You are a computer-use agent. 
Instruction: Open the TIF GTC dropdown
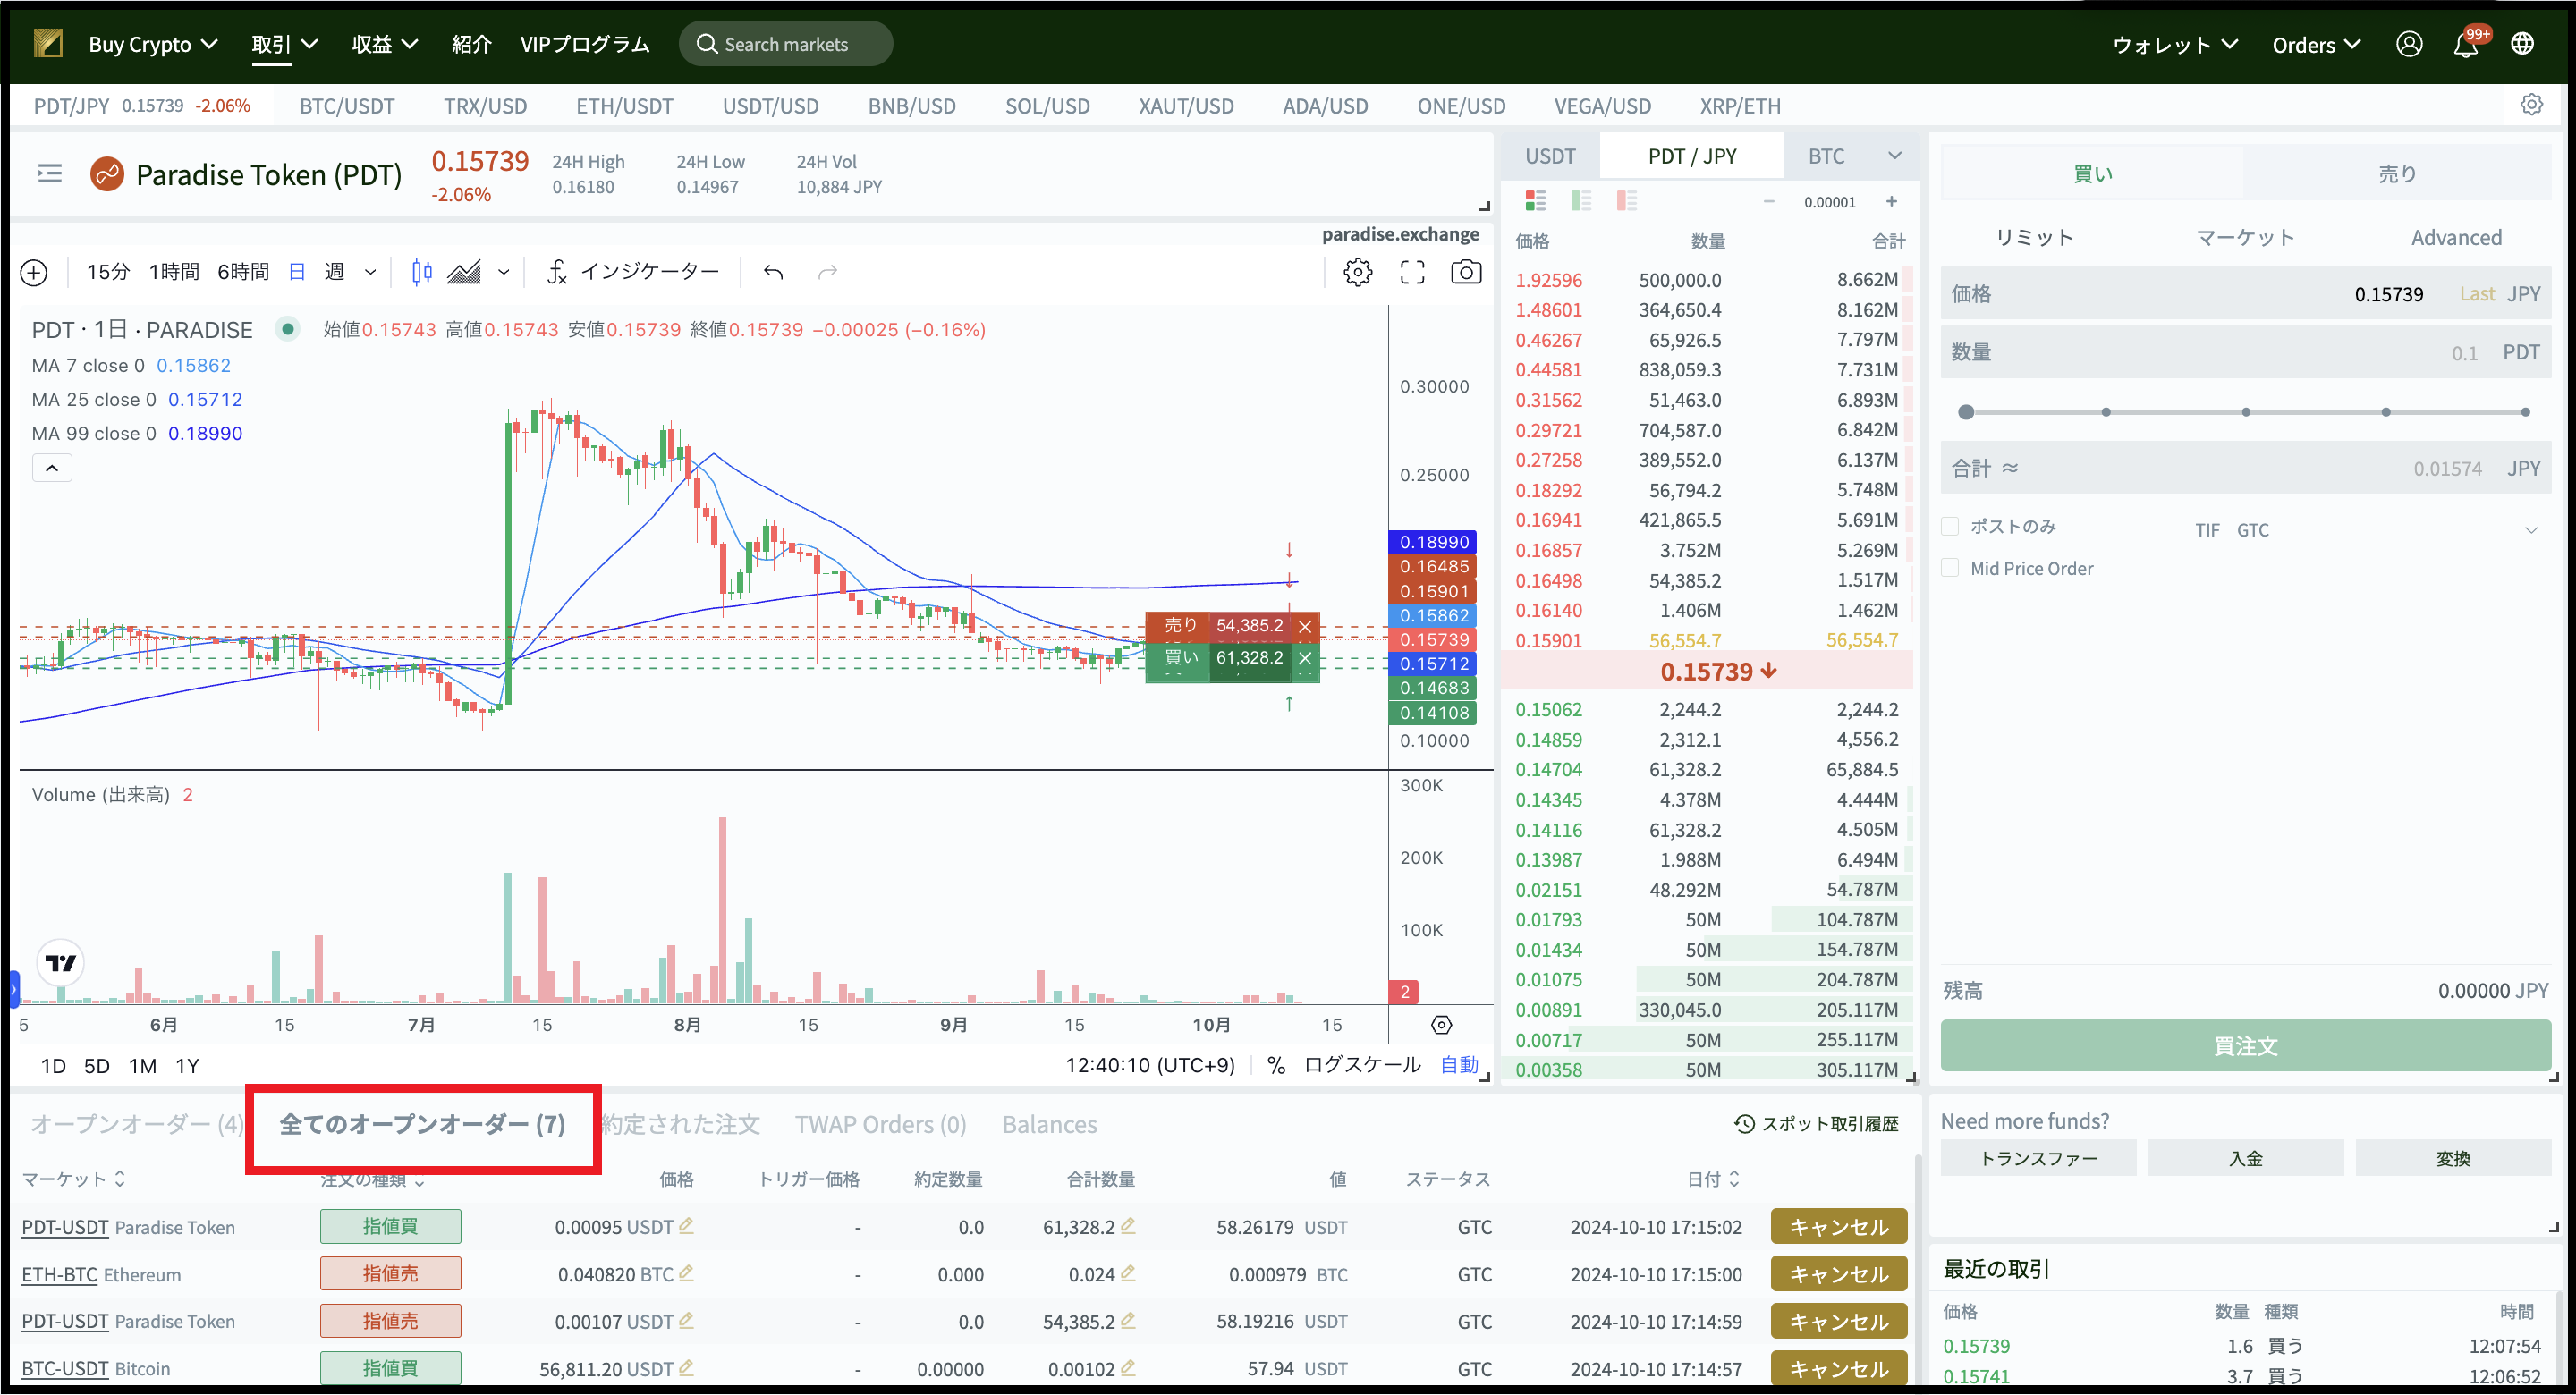pos(2366,530)
